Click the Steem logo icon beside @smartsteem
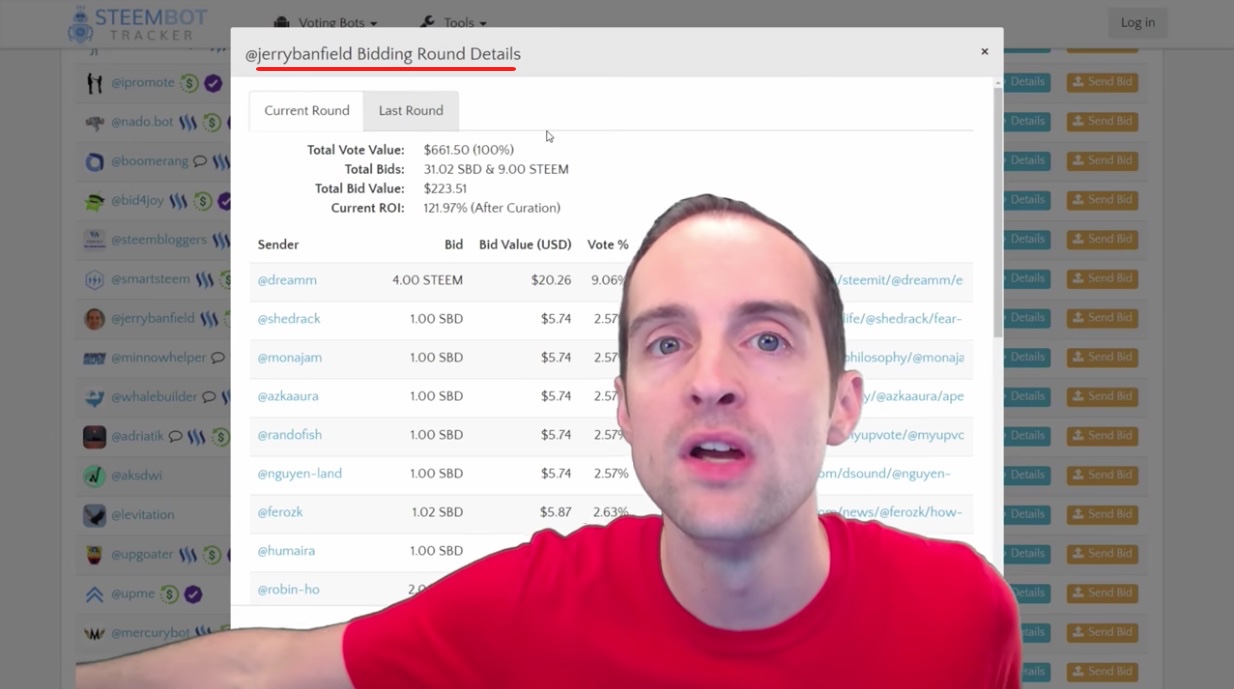1234x689 pixels. 204,280
